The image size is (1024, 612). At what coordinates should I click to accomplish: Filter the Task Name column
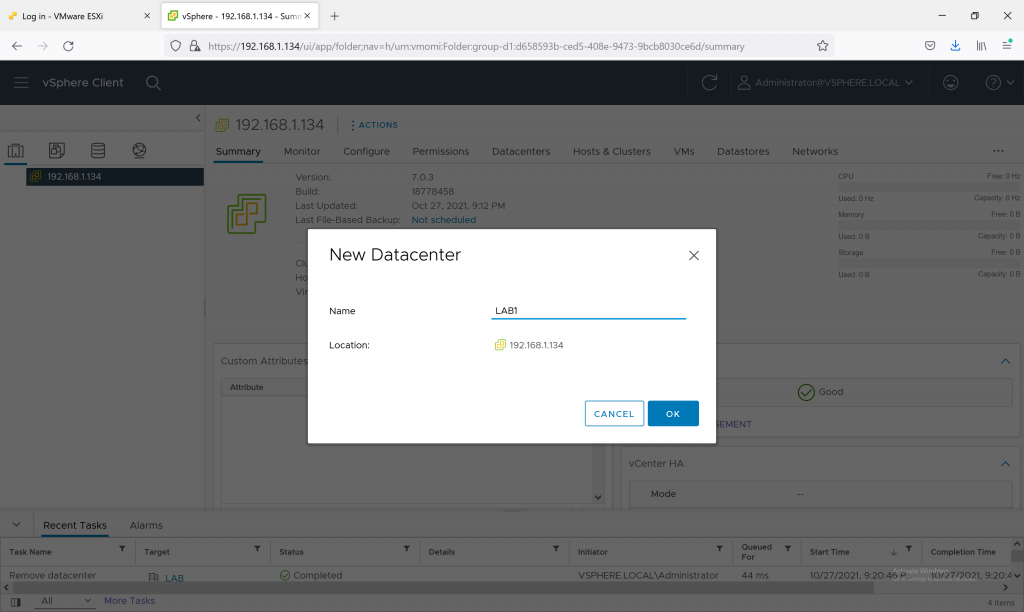pyautogui.click(x=122, y=549)
